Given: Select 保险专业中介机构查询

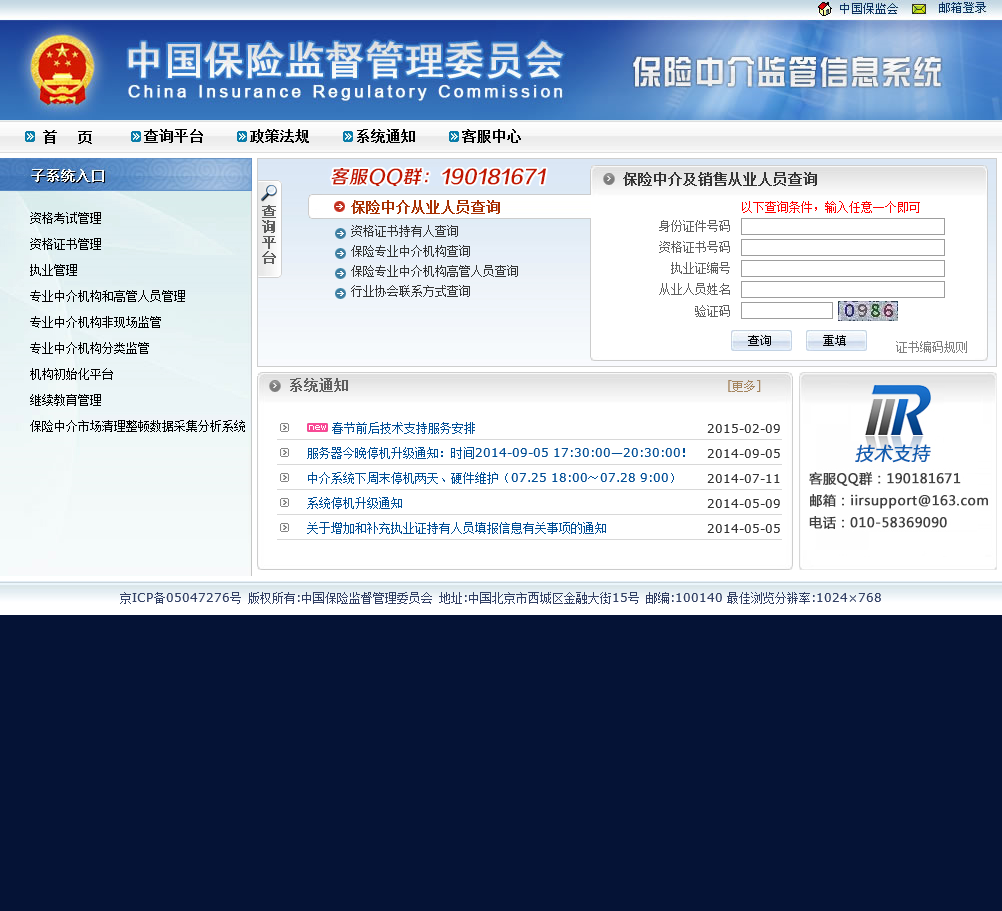Looking at the screenshot, I should [410, 251].
